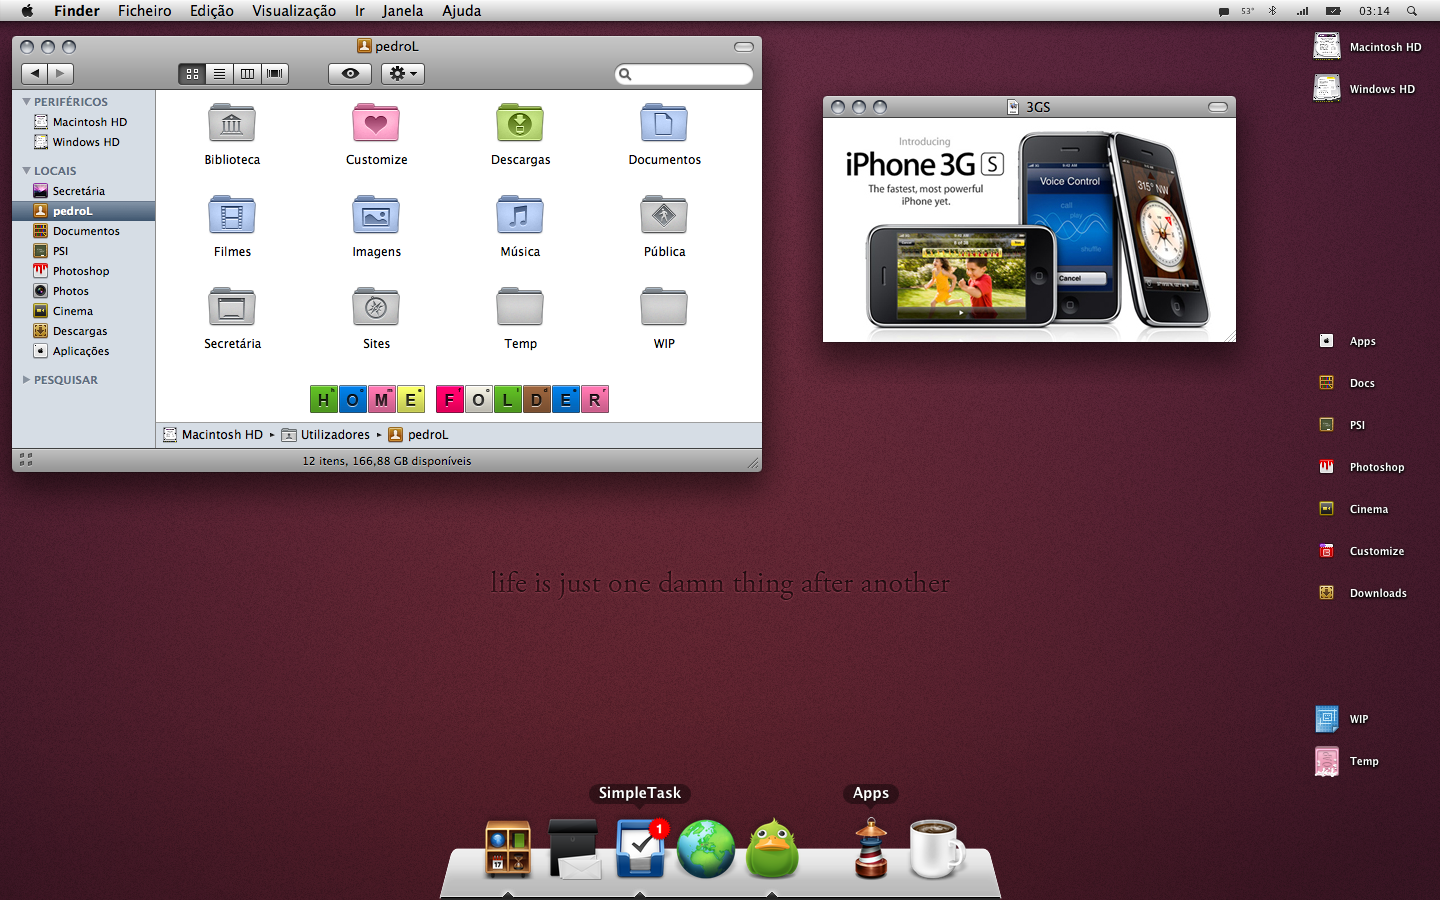
Task: Open the pink Customize folder
Action: (x=376, y=124)
